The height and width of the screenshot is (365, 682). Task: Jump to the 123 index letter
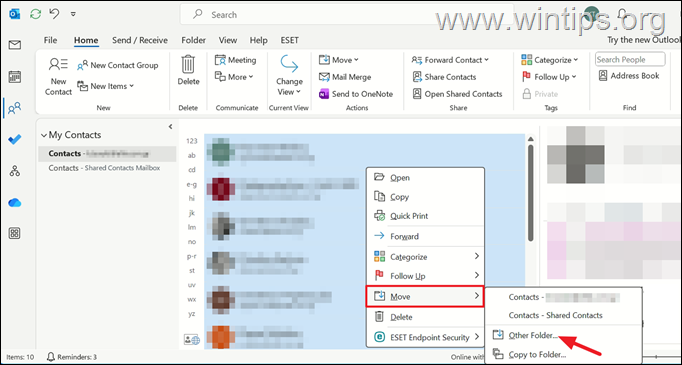(191, 141)
